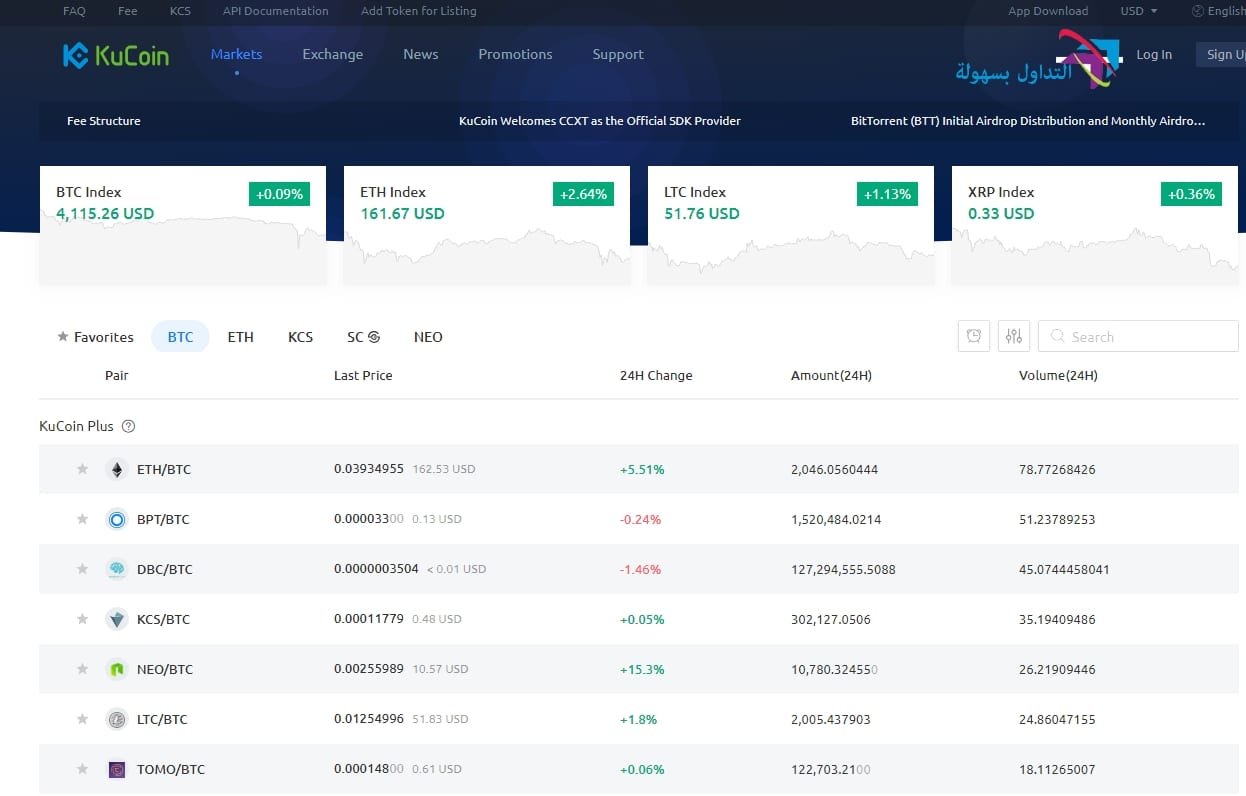Click the NEO/BTC +15.3% change value
Viewport: 1246px width, 796px height.
pyautogui.click(x=642, y=669)
